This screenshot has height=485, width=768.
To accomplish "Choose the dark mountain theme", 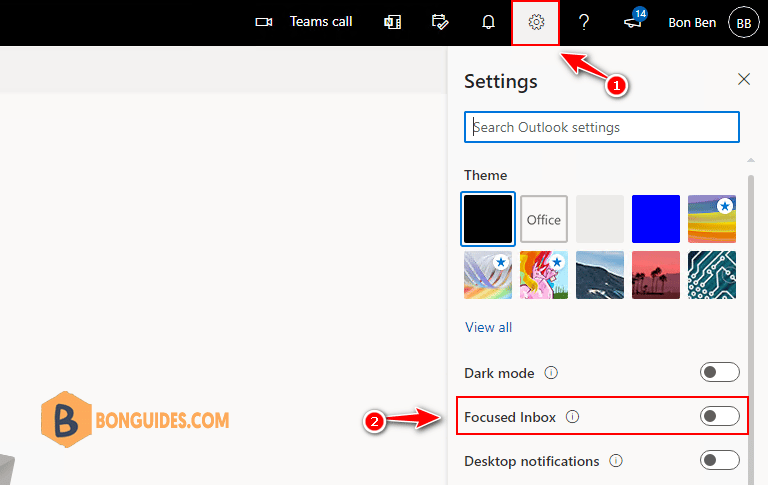I will [x=600, y=275].
